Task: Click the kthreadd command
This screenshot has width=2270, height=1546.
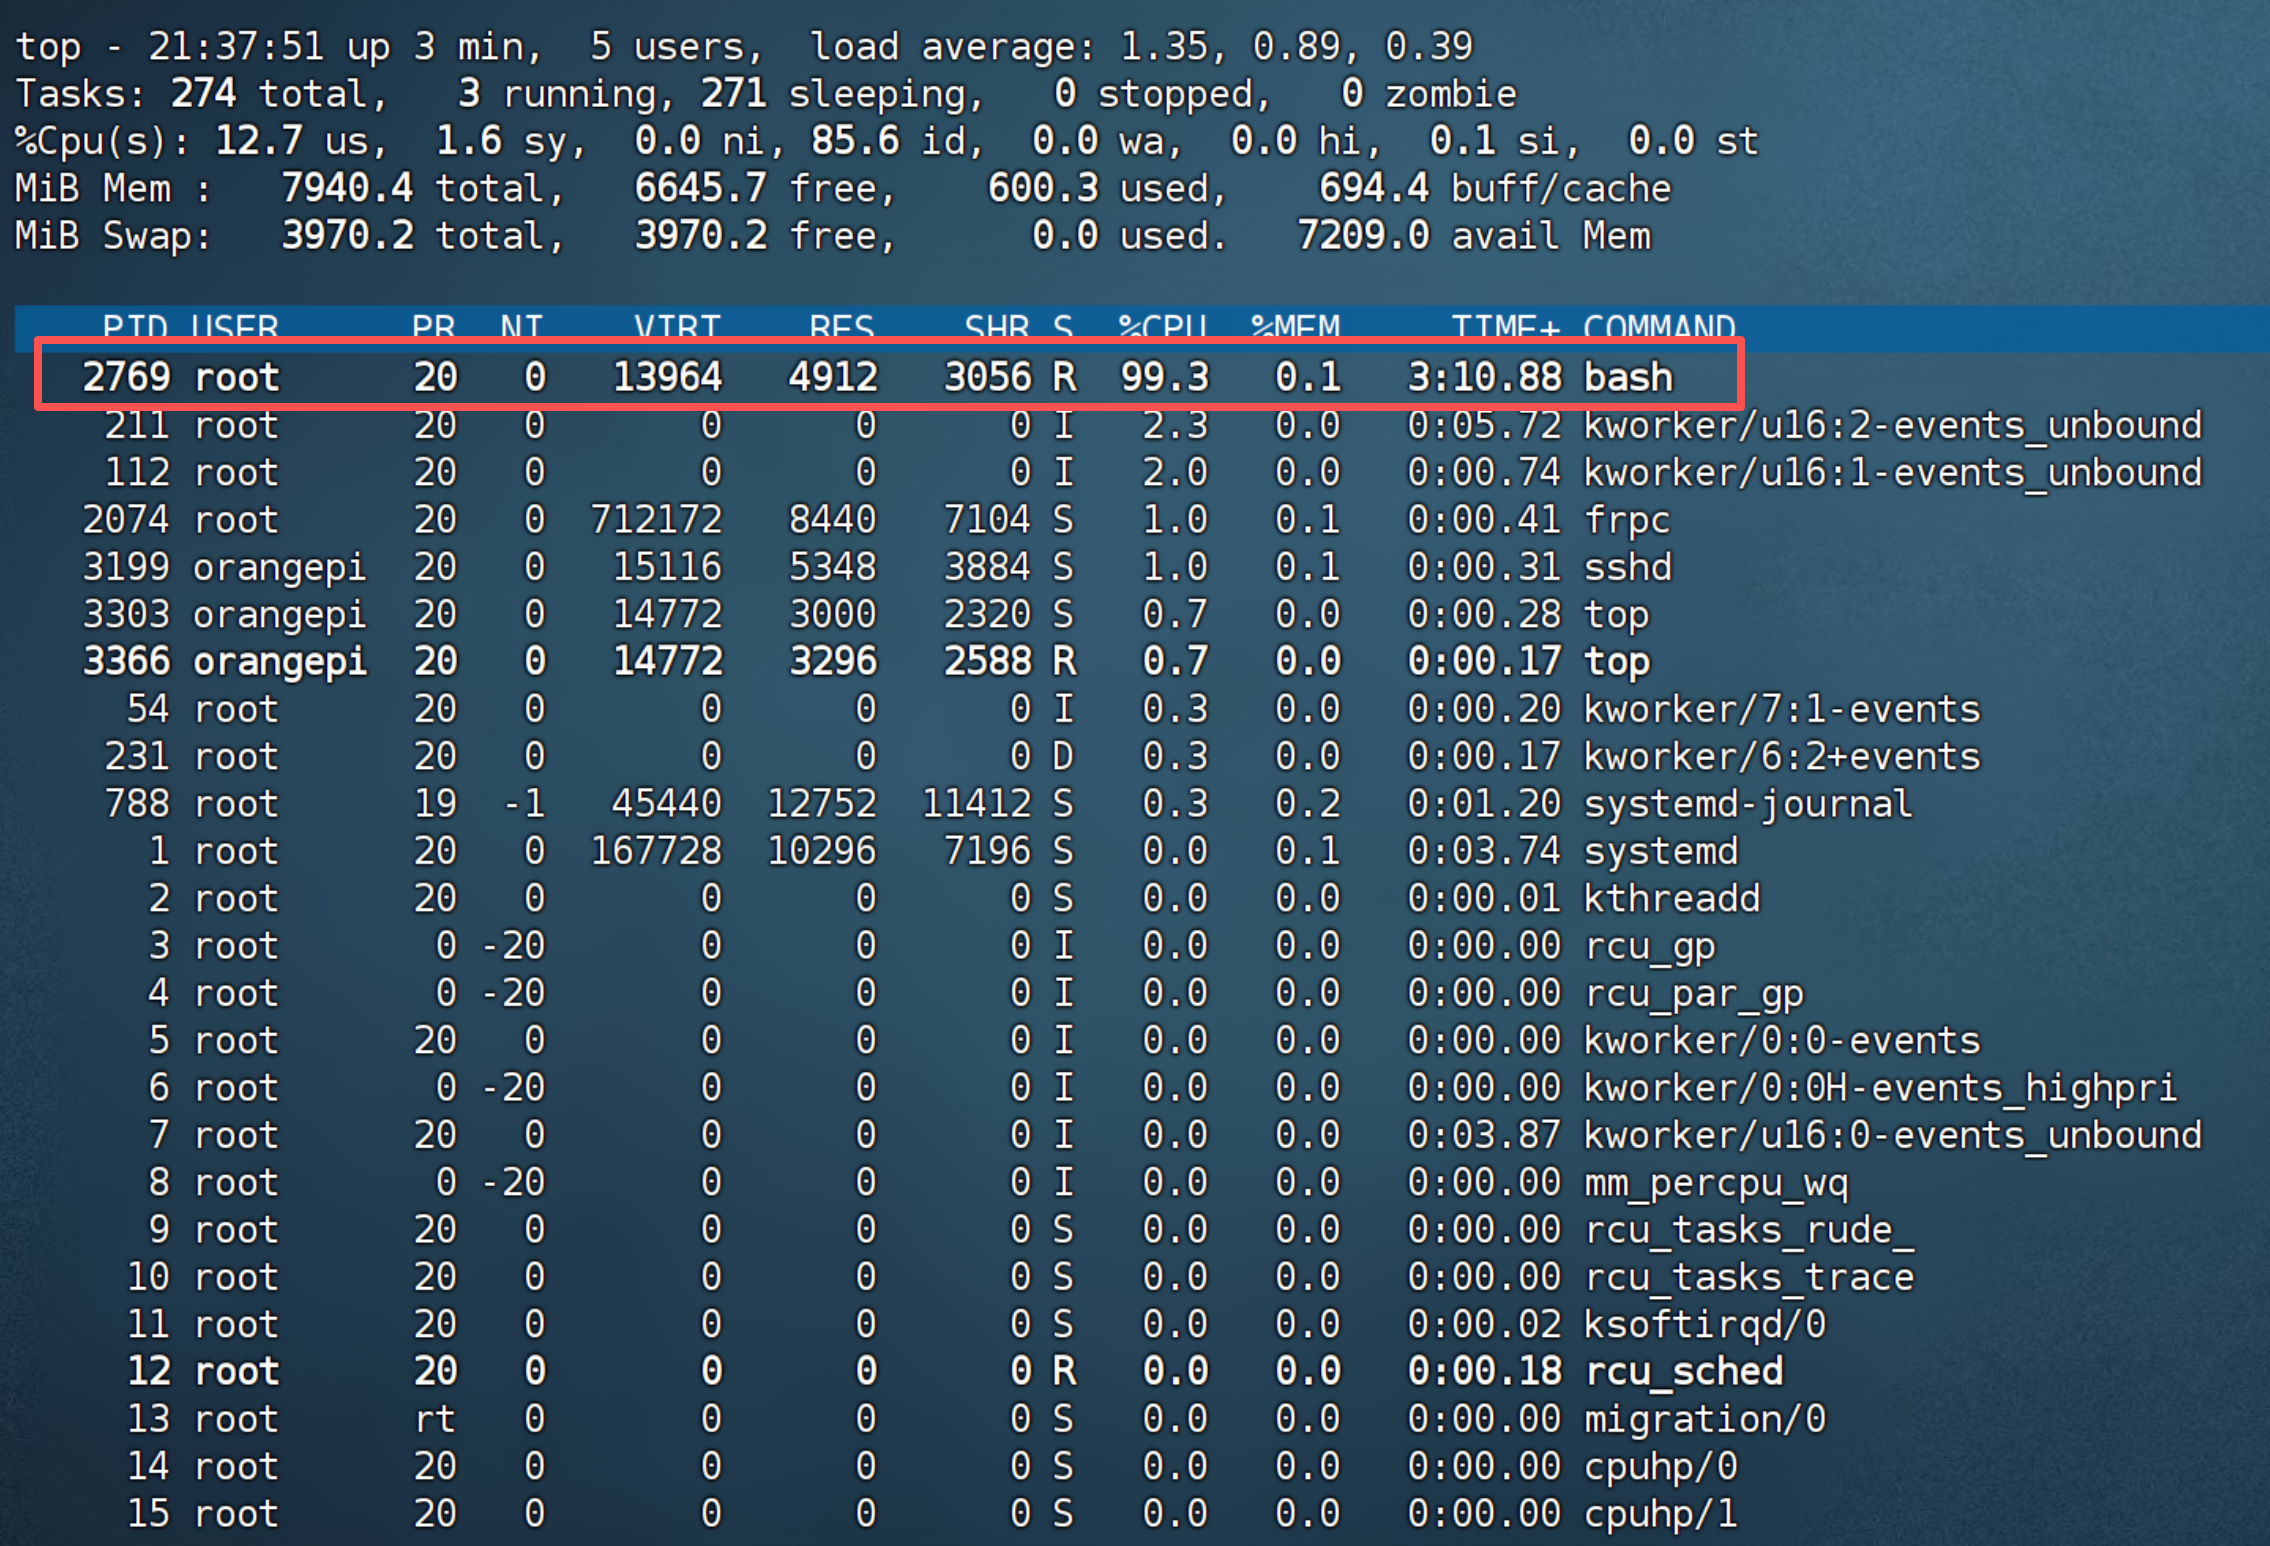Action: [x=1672, y=898]
